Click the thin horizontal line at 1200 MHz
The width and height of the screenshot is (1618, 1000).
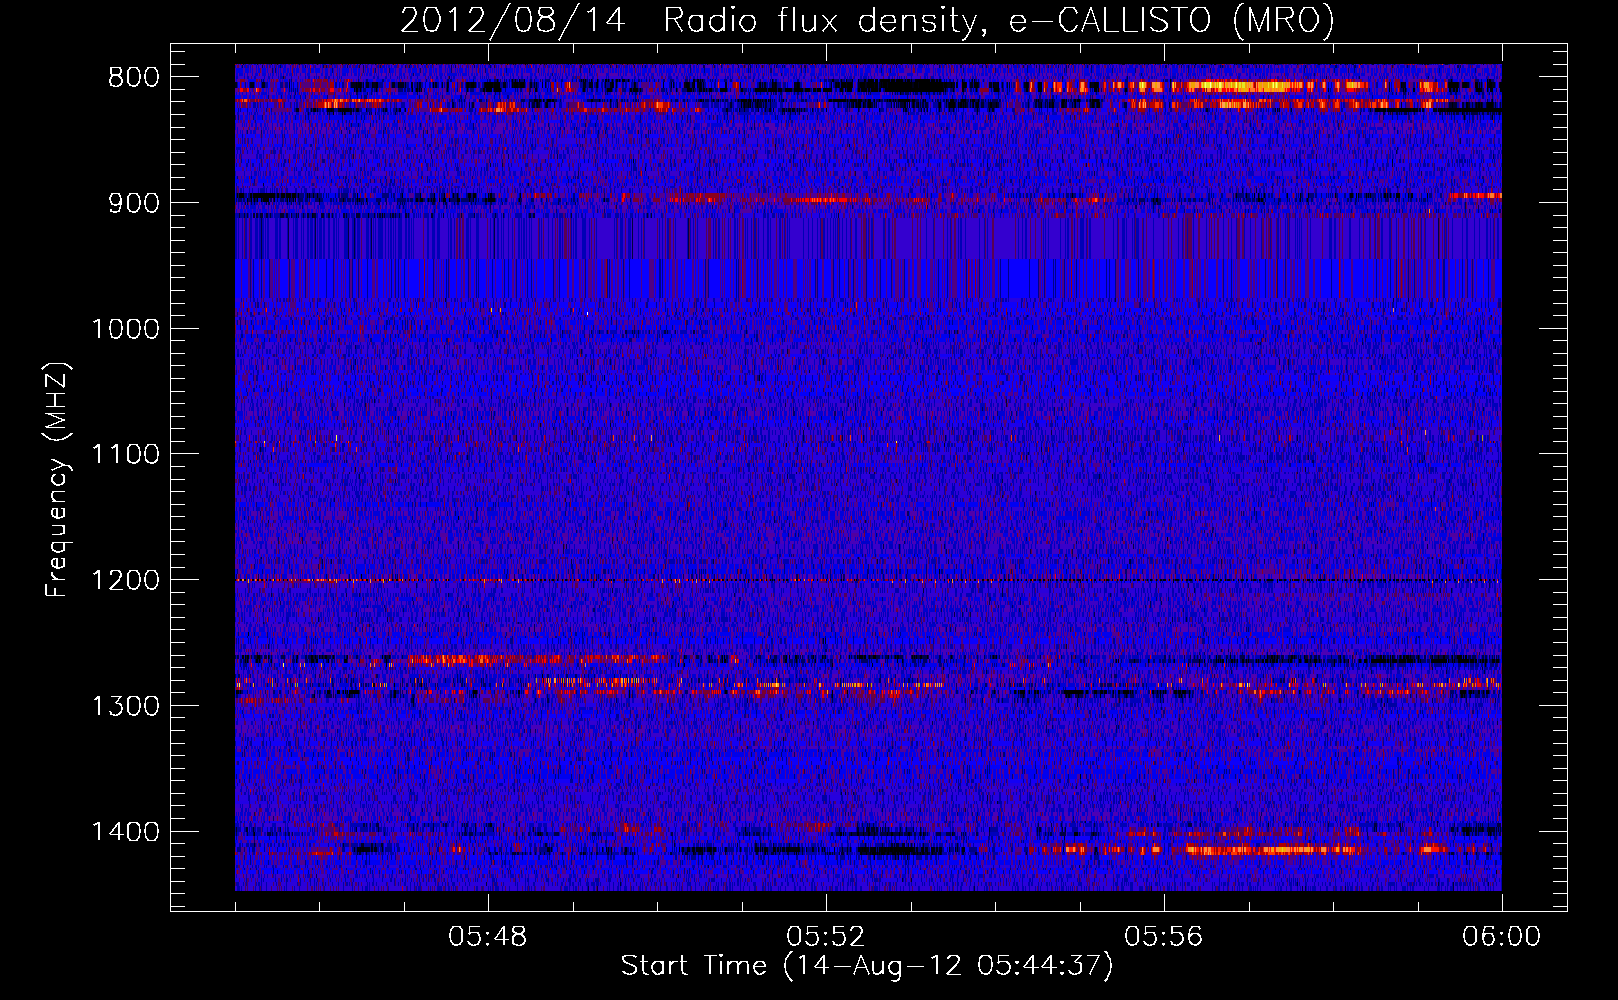click(x=868, y=580)
